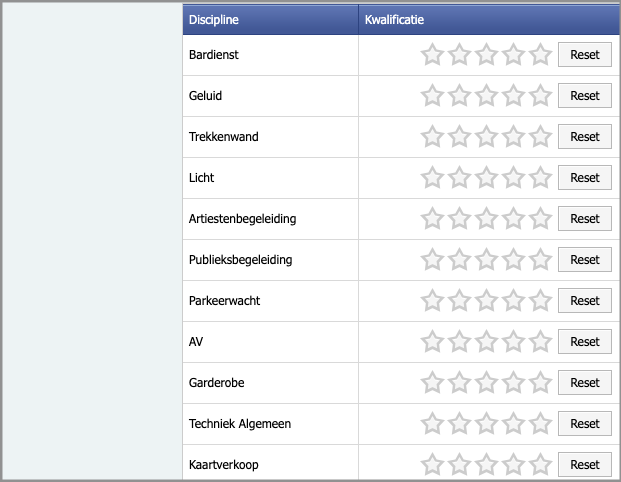Set Licht qualification to four stars
The image size is (621, 482).
coord(513,178)
